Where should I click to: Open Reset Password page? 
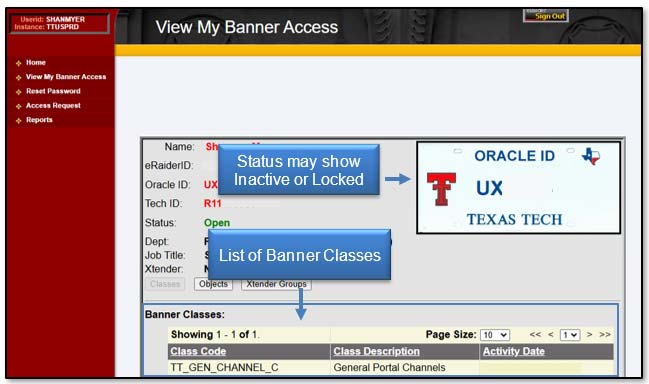[x=53, y=91]
